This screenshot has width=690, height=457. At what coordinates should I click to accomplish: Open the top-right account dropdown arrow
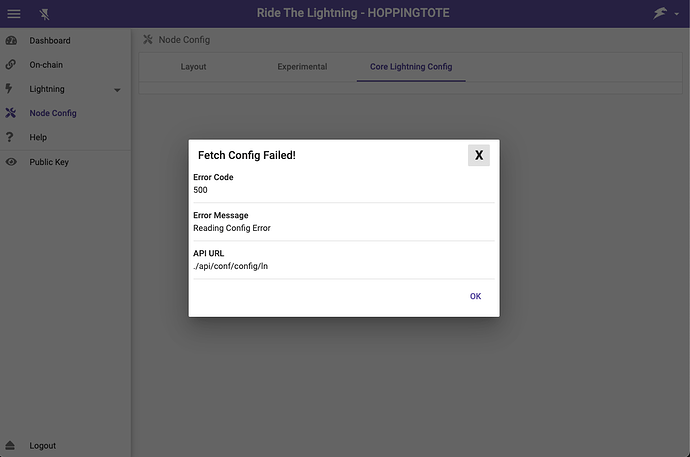point(677,14)
